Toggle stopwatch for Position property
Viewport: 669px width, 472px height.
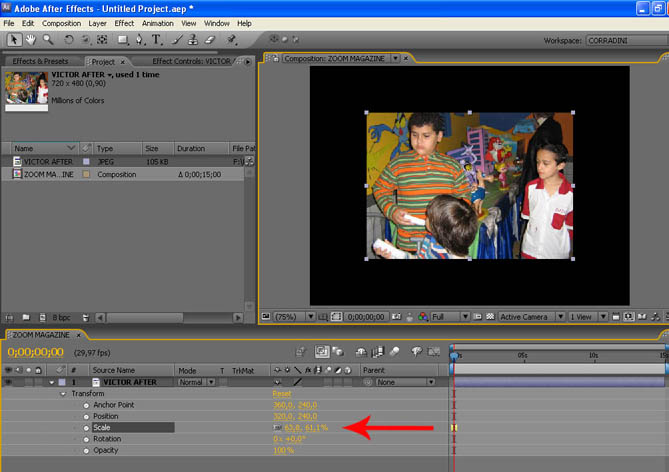pos(86,416)
